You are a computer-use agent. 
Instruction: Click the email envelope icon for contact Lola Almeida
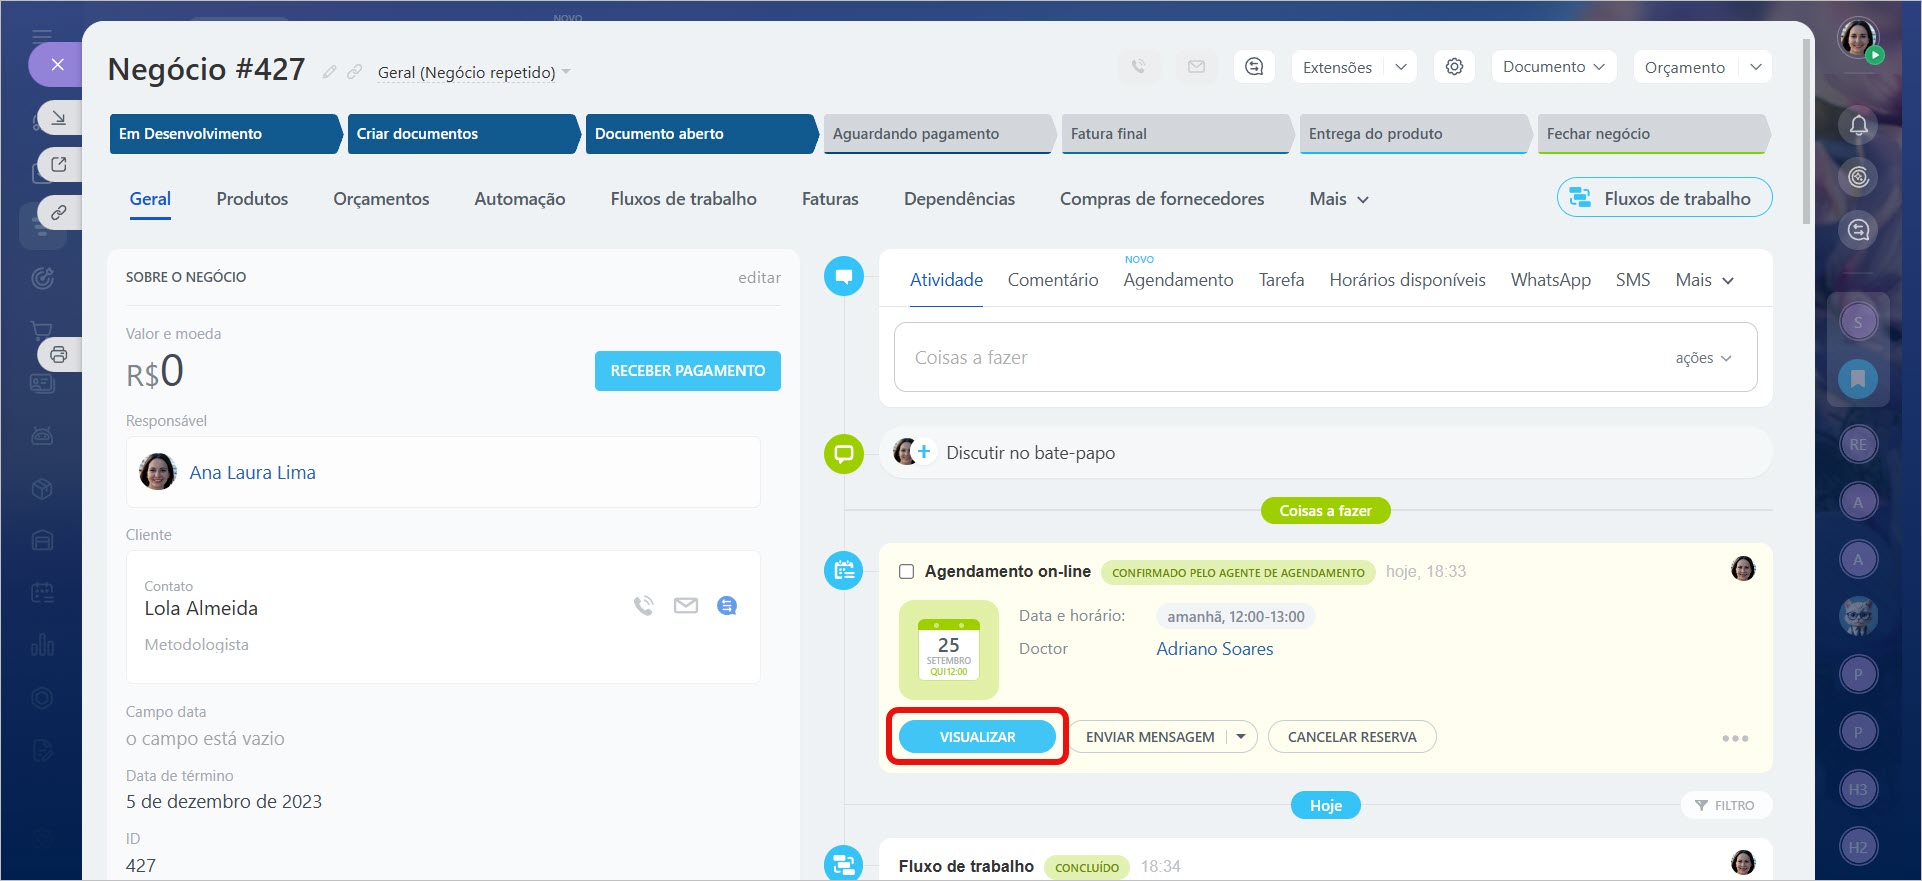[x=685, y=606]
